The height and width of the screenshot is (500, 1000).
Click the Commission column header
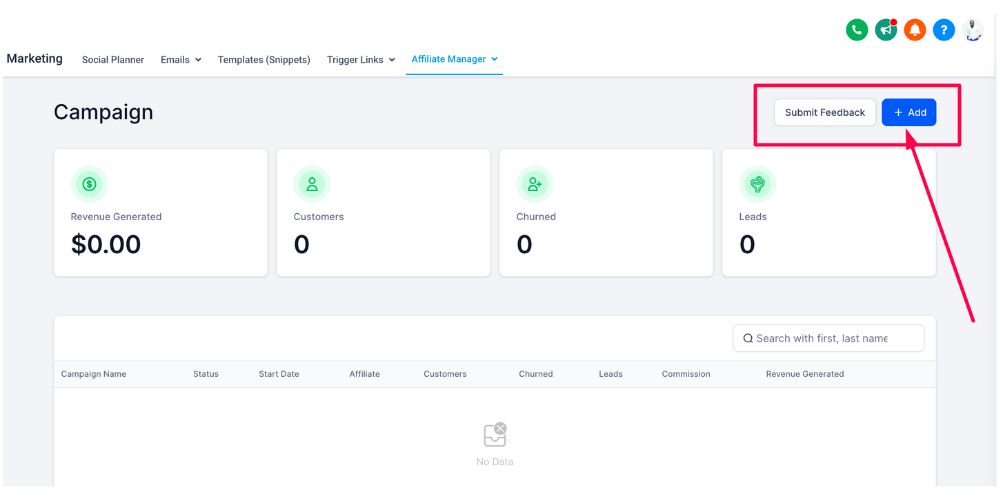[x=686, y=374]
